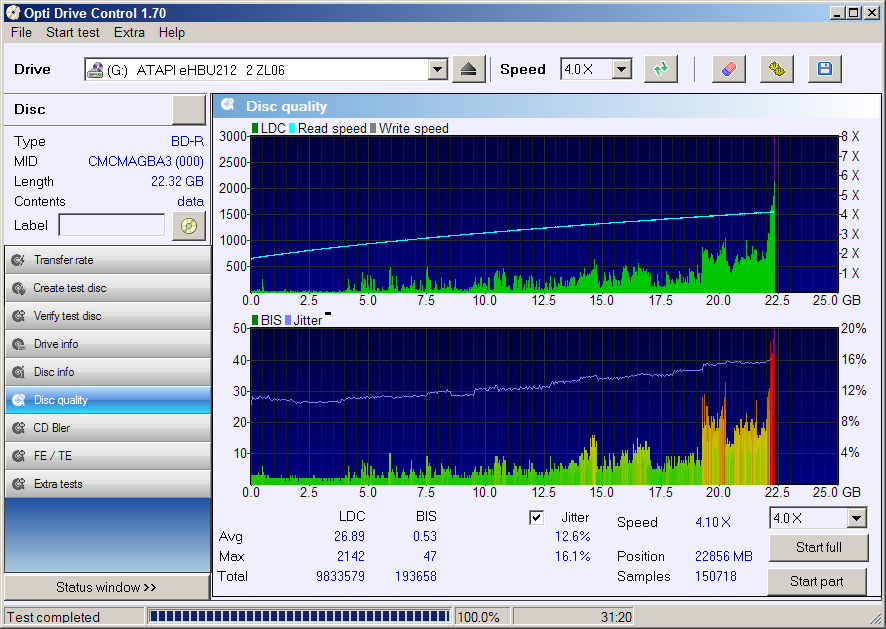Select the FE / TE test
The height and width of the screenshot is (629, 886).
[x=107, y=456]
